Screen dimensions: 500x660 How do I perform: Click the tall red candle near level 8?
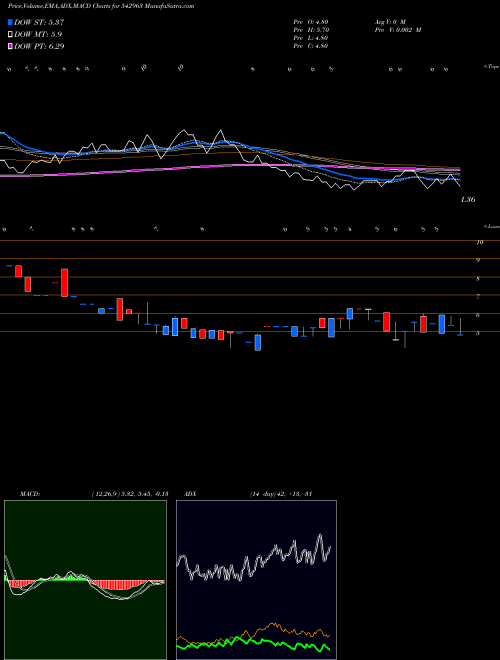[64, 282]
